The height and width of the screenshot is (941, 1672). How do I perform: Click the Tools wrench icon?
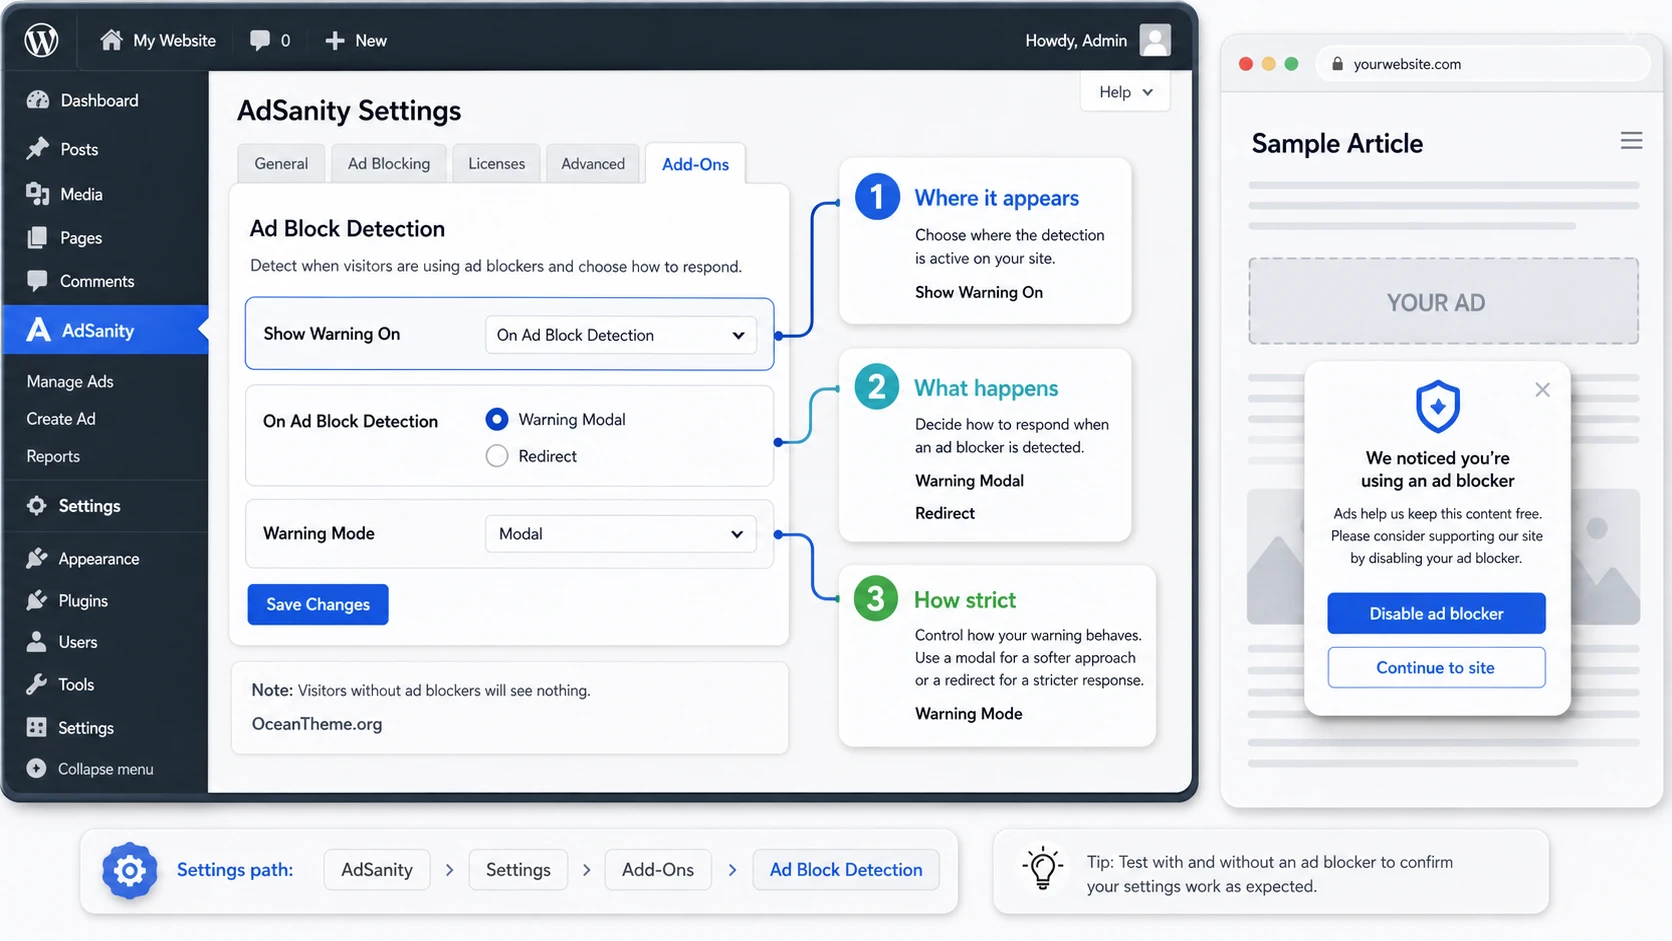37,684
